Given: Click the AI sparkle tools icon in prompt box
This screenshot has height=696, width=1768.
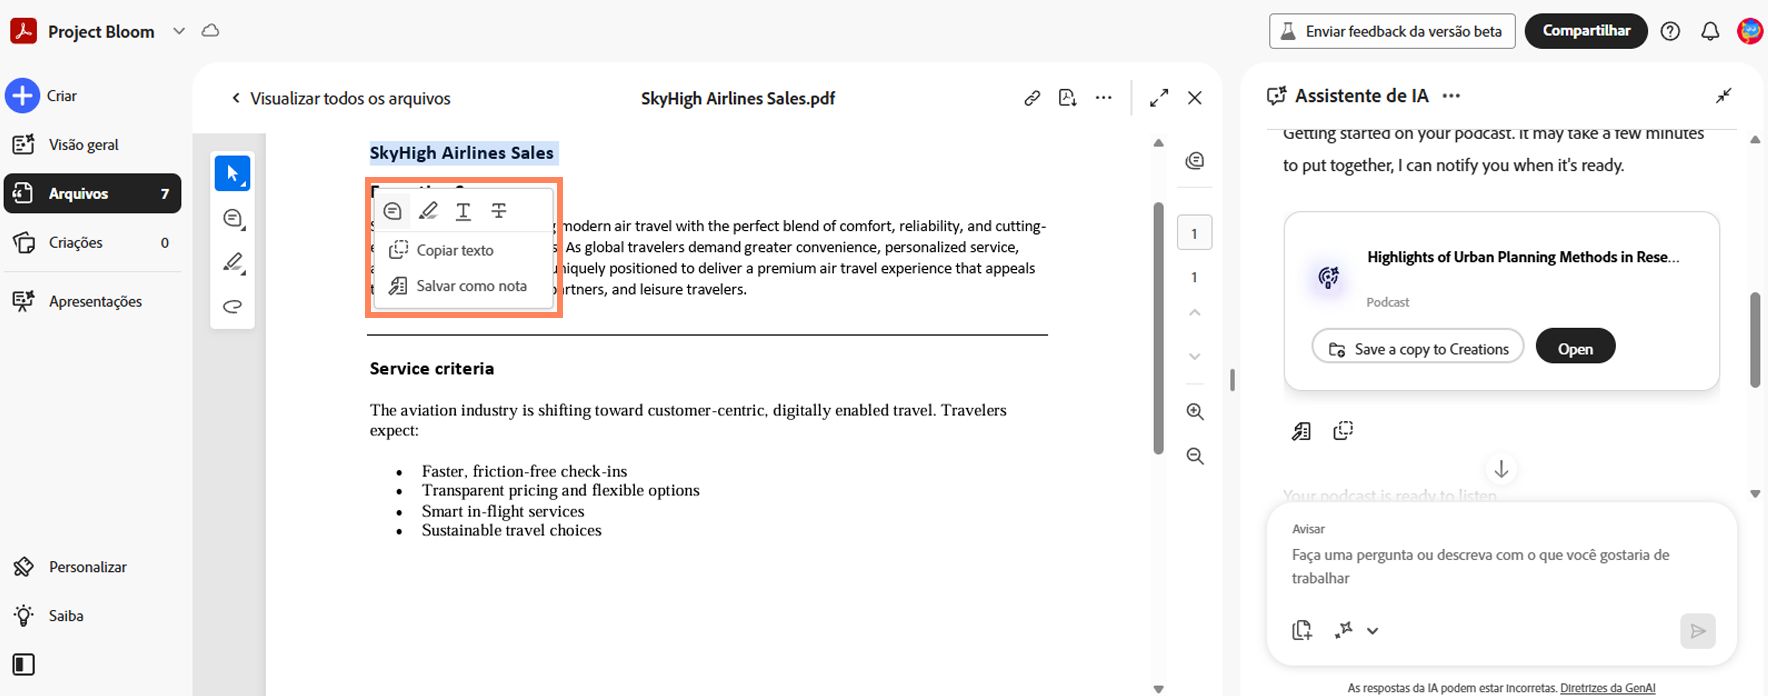Looking at the screenshot, I should pyautogui.click(x=1344, y=631).
